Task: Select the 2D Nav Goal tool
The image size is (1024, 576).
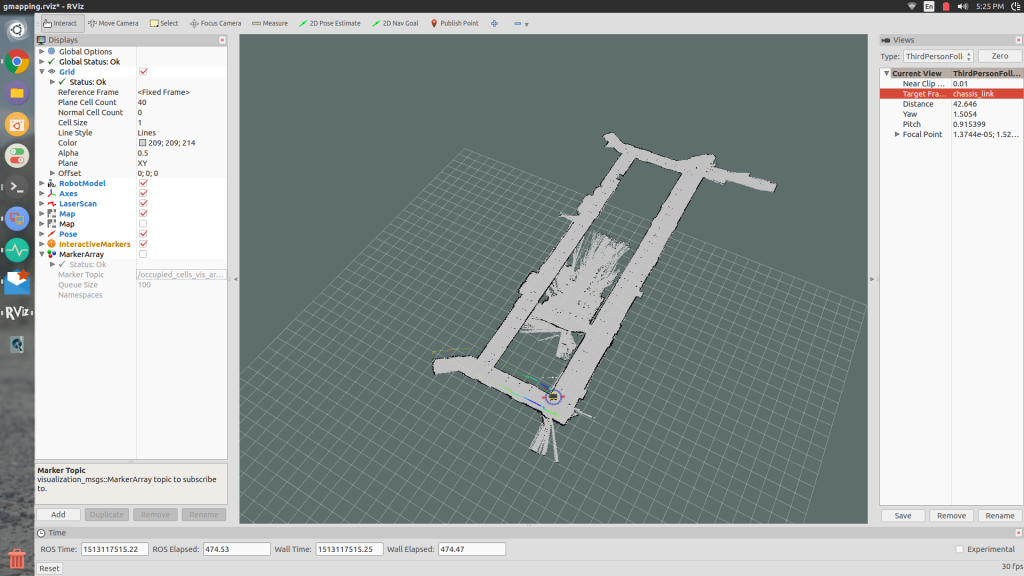Action: click(x=395, y=24)
